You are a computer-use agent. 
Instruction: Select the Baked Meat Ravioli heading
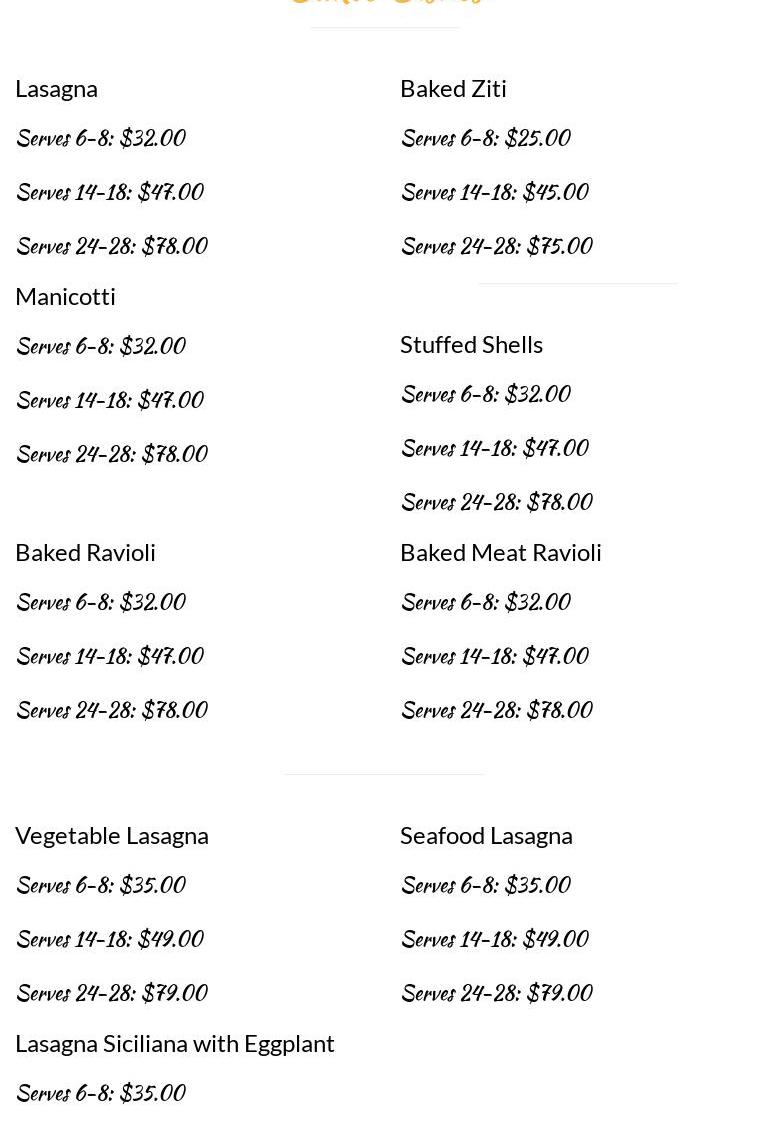tap(501, 552)
